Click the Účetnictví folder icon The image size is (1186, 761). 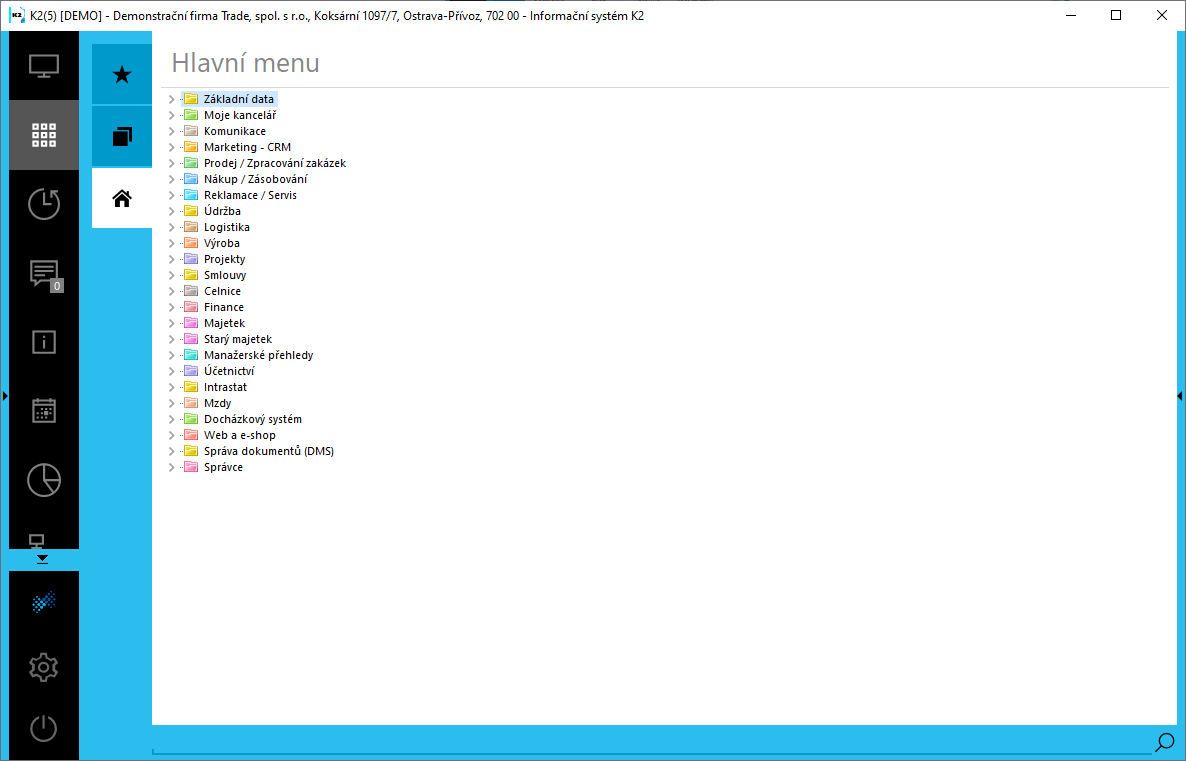[x=191, y=371]
